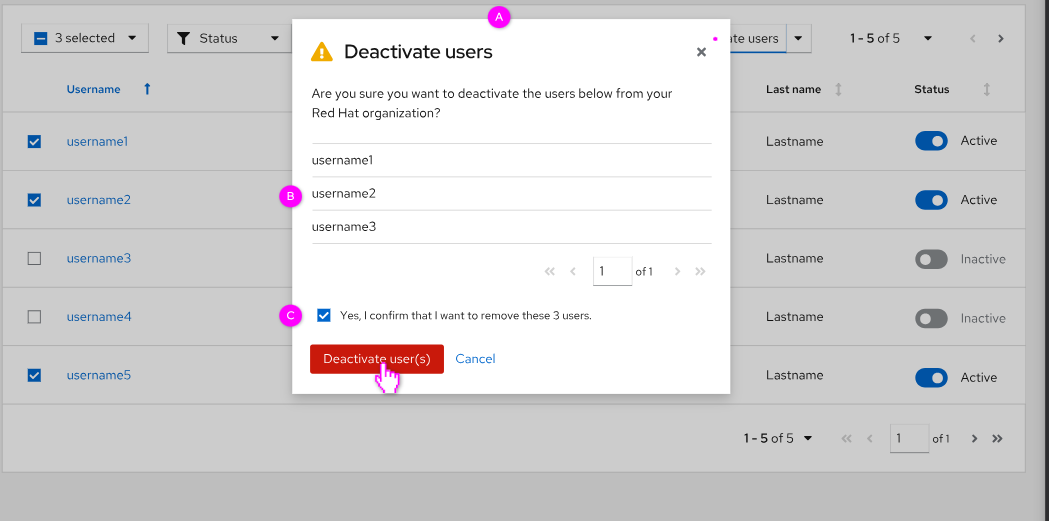The height and width of the screenshot is (521, 1049).
Task: Go to first page in bottom pagination
Action: (846, 439)
